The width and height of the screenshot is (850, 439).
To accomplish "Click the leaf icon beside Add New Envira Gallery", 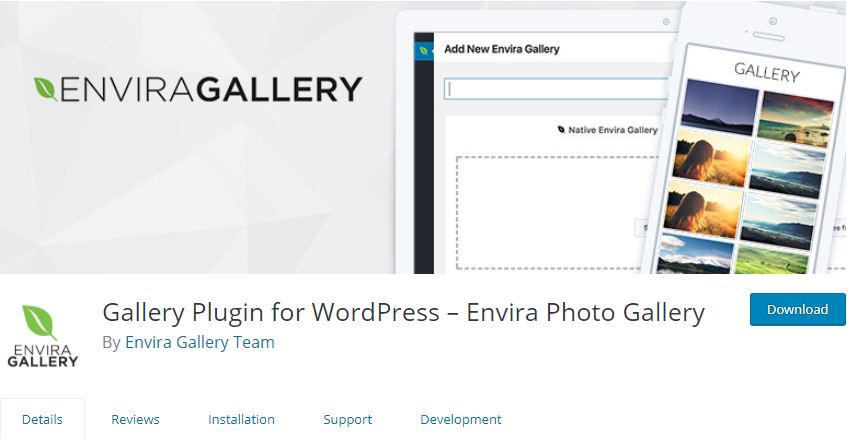I will click(424, 50).
